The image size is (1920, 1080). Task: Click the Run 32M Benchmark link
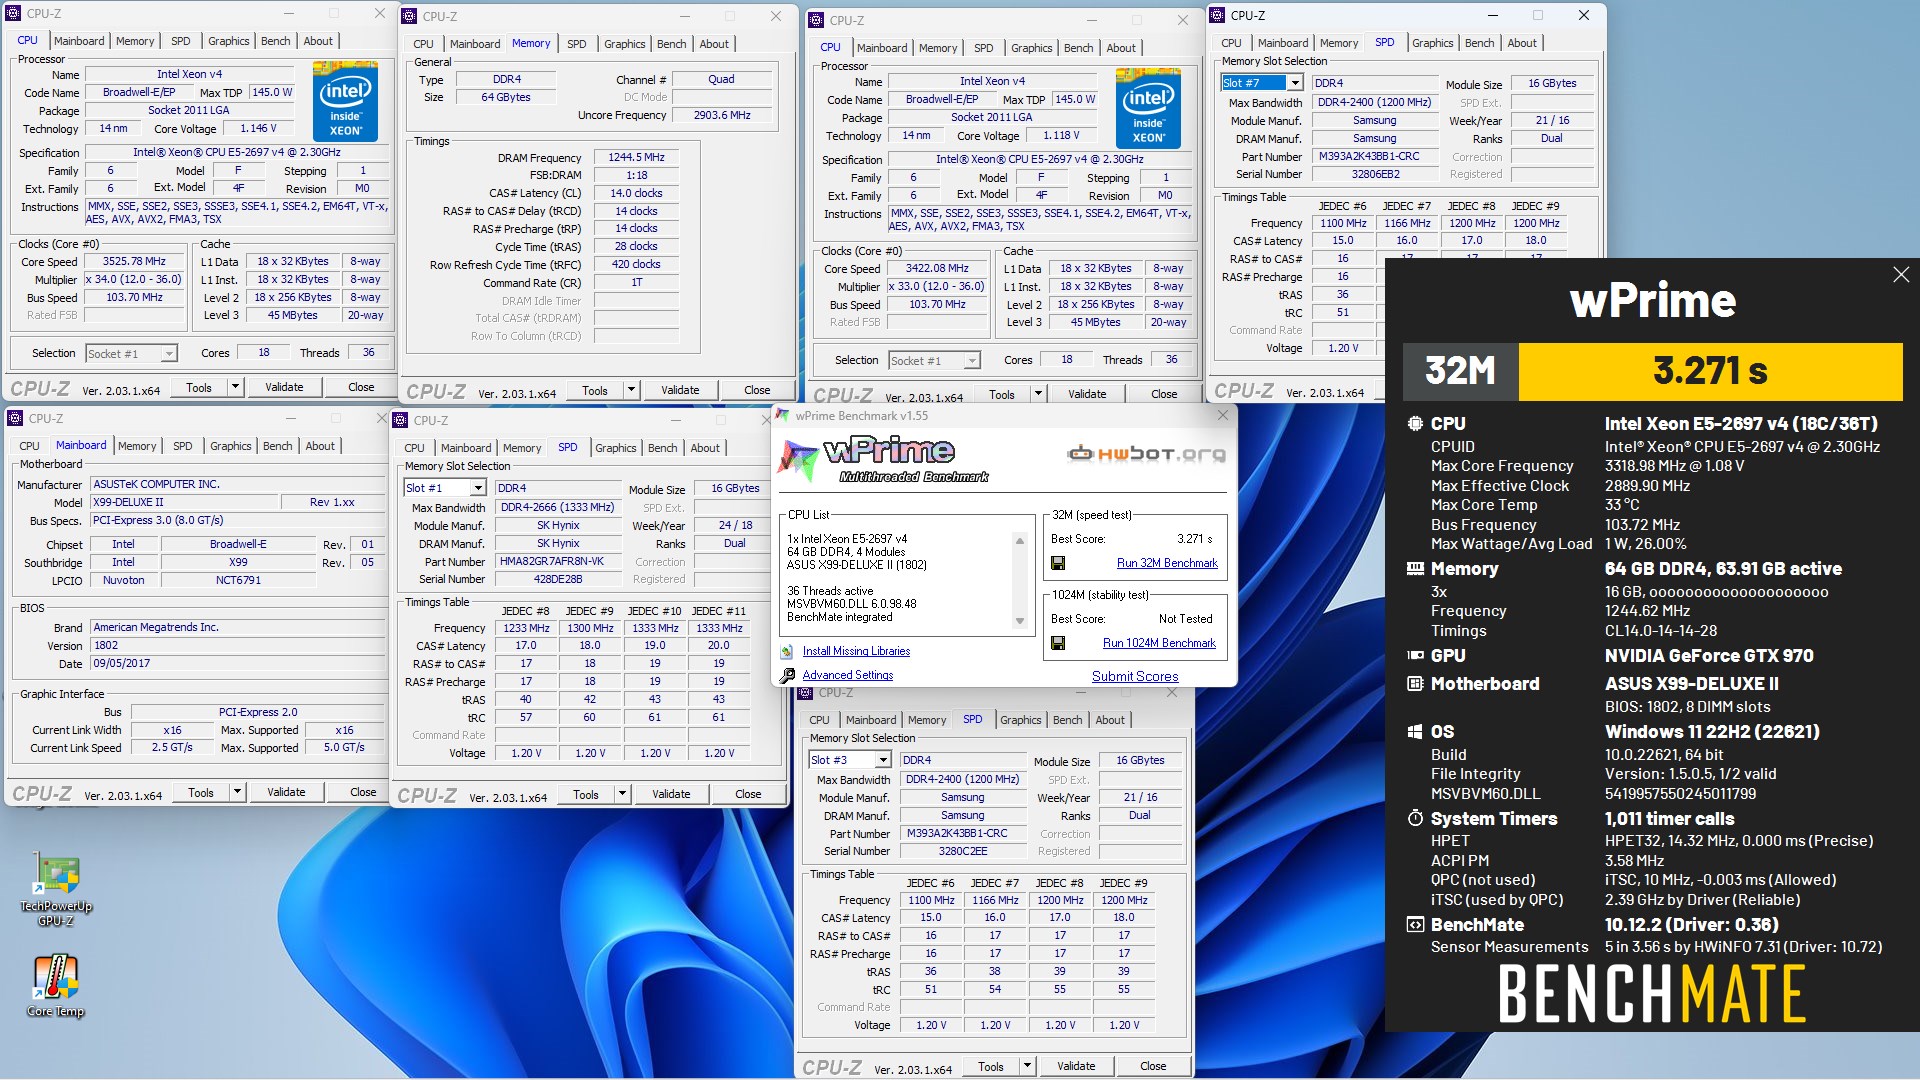click(1167, 563)
